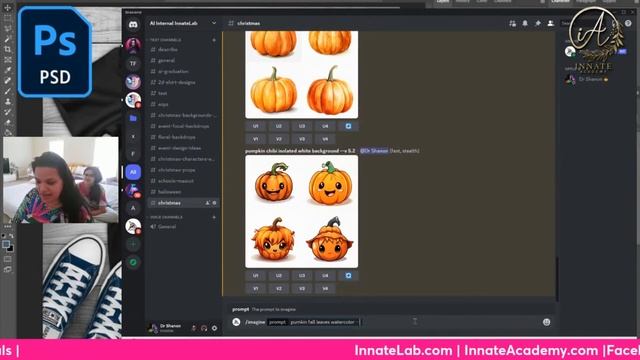The width and height of the screenshot is (640, 360).
Task: Open Explore servers green compass icon
Action: (x=133, y=262)
